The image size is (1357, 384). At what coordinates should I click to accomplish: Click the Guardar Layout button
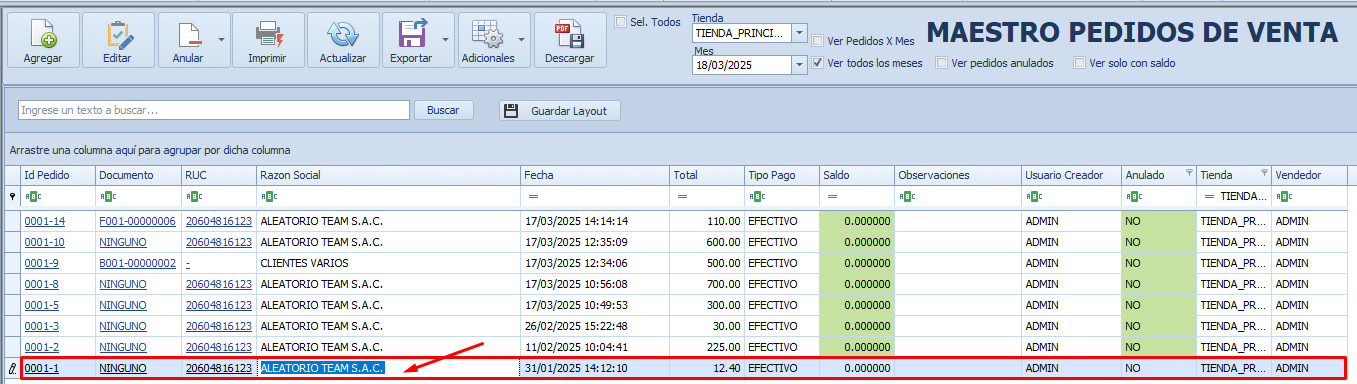560,110
